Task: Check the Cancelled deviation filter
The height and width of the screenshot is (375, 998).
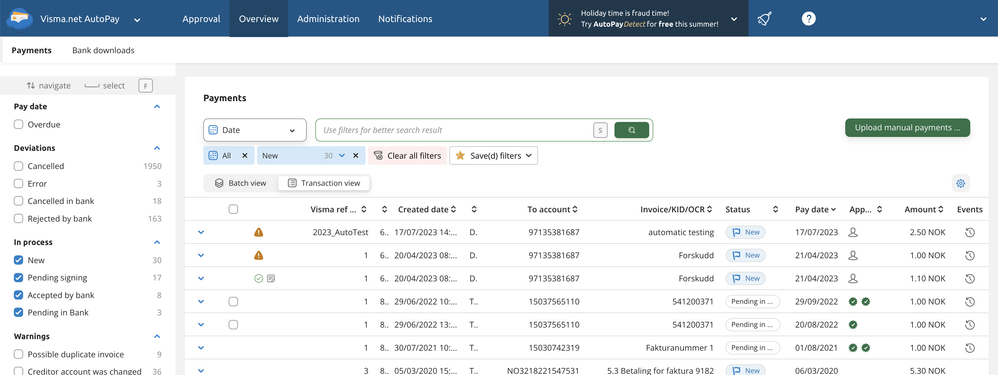Action: pos(18,166)
